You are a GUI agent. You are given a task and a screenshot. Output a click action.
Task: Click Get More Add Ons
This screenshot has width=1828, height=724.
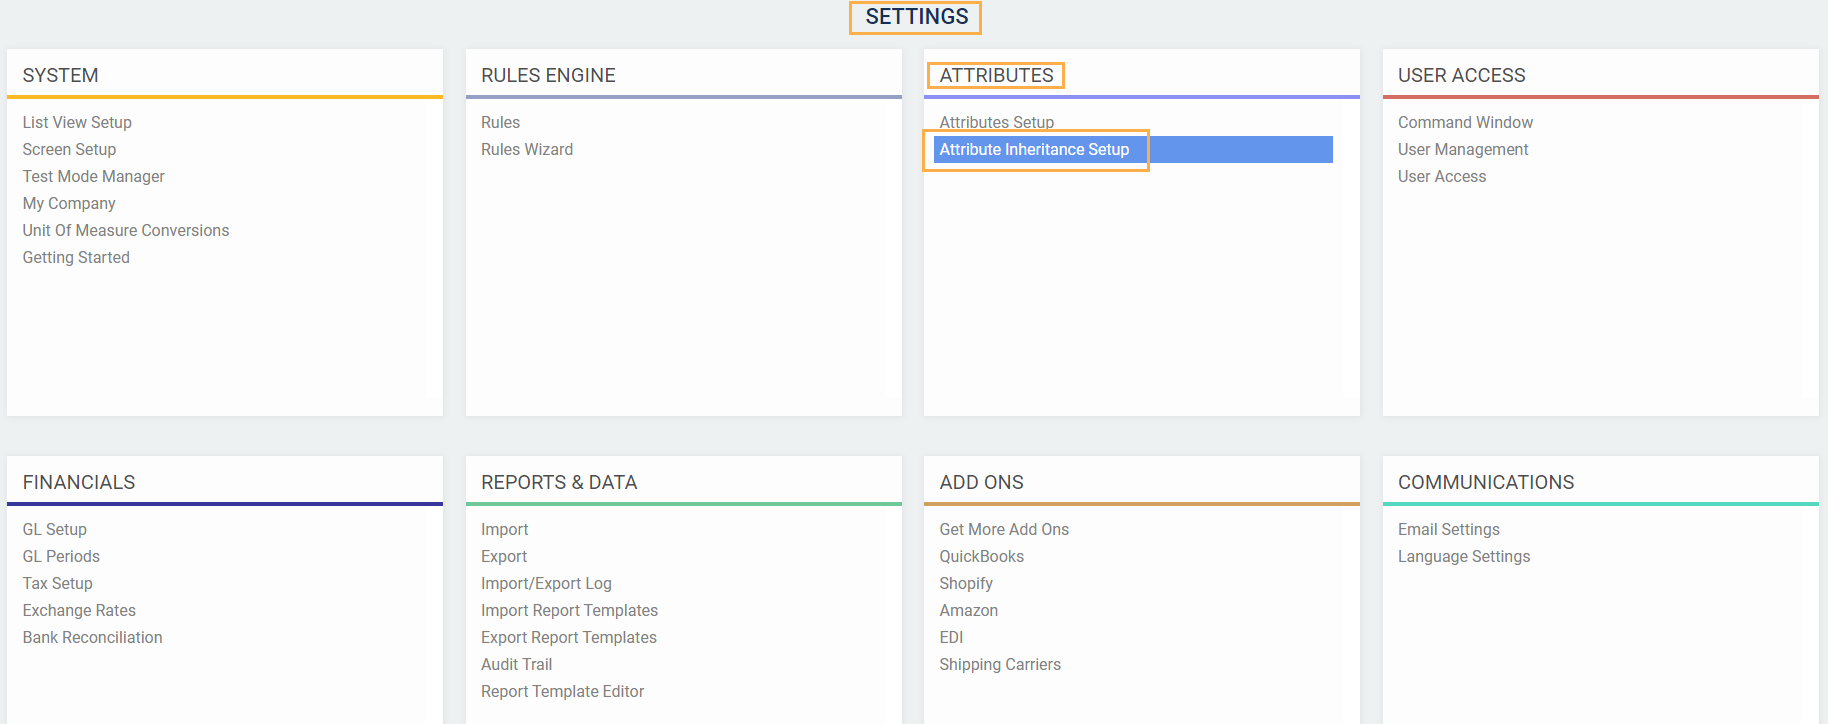click(1004, 529)
